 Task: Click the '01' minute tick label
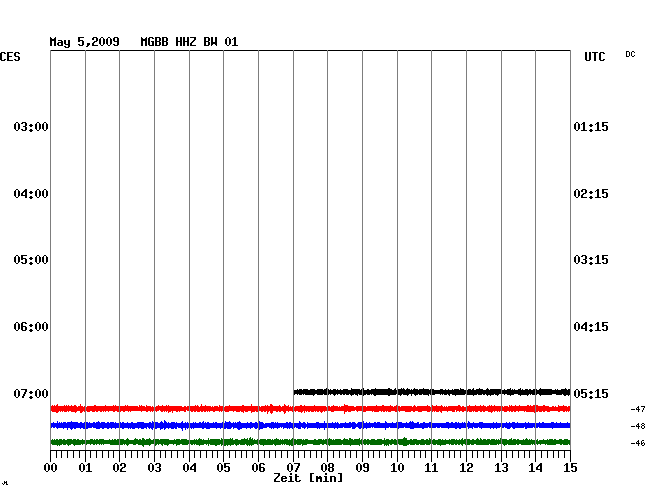(x=85, y=468)
